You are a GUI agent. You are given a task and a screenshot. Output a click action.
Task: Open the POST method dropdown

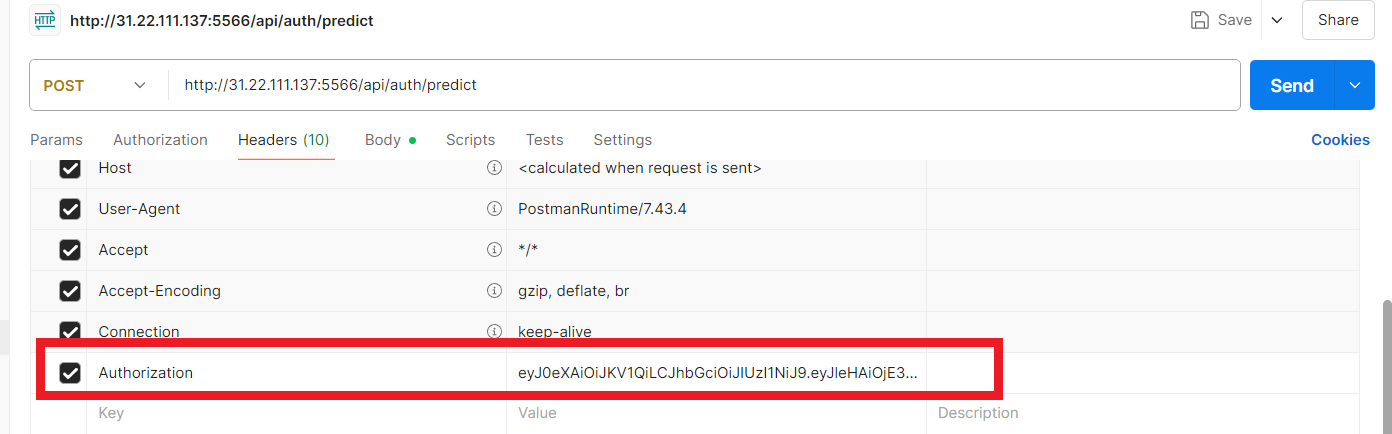[96, 86]
